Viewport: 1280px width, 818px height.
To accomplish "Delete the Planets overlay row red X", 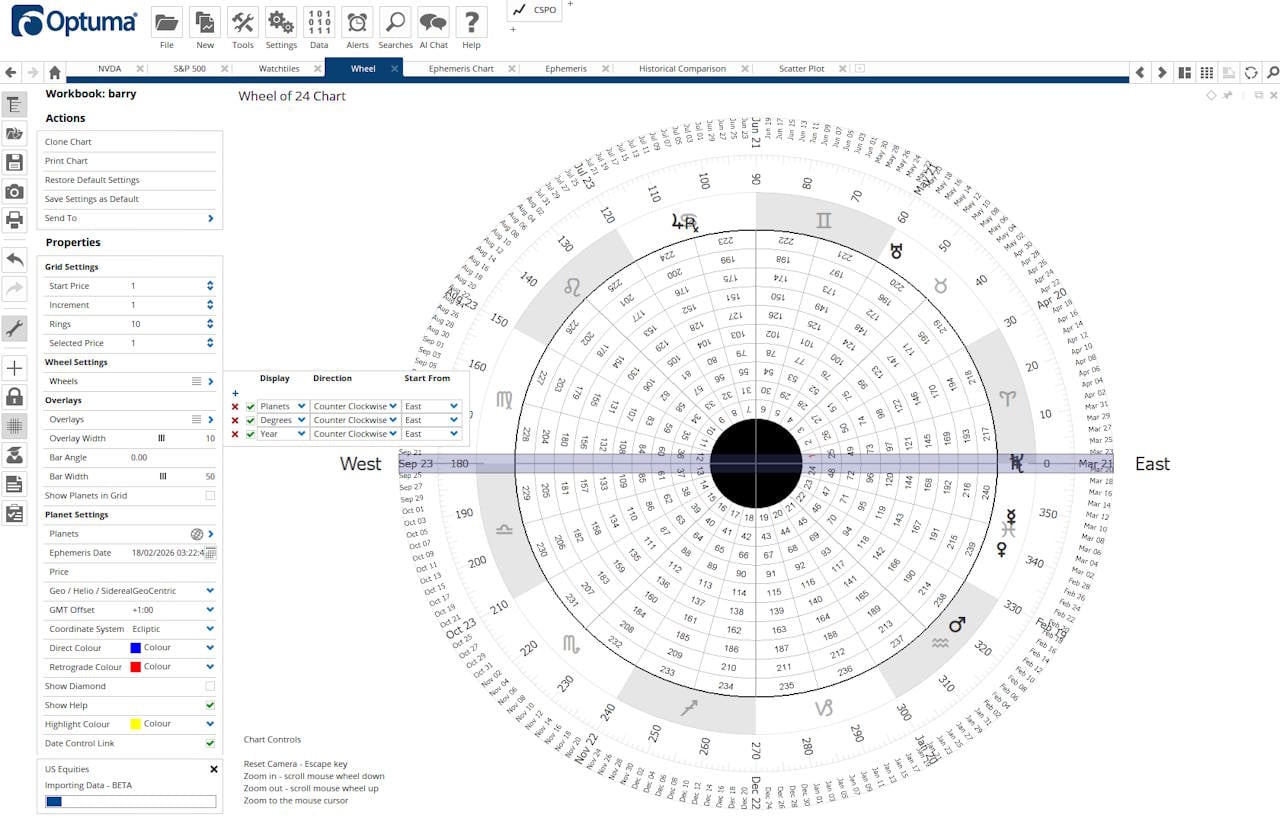I will [235, 406].
